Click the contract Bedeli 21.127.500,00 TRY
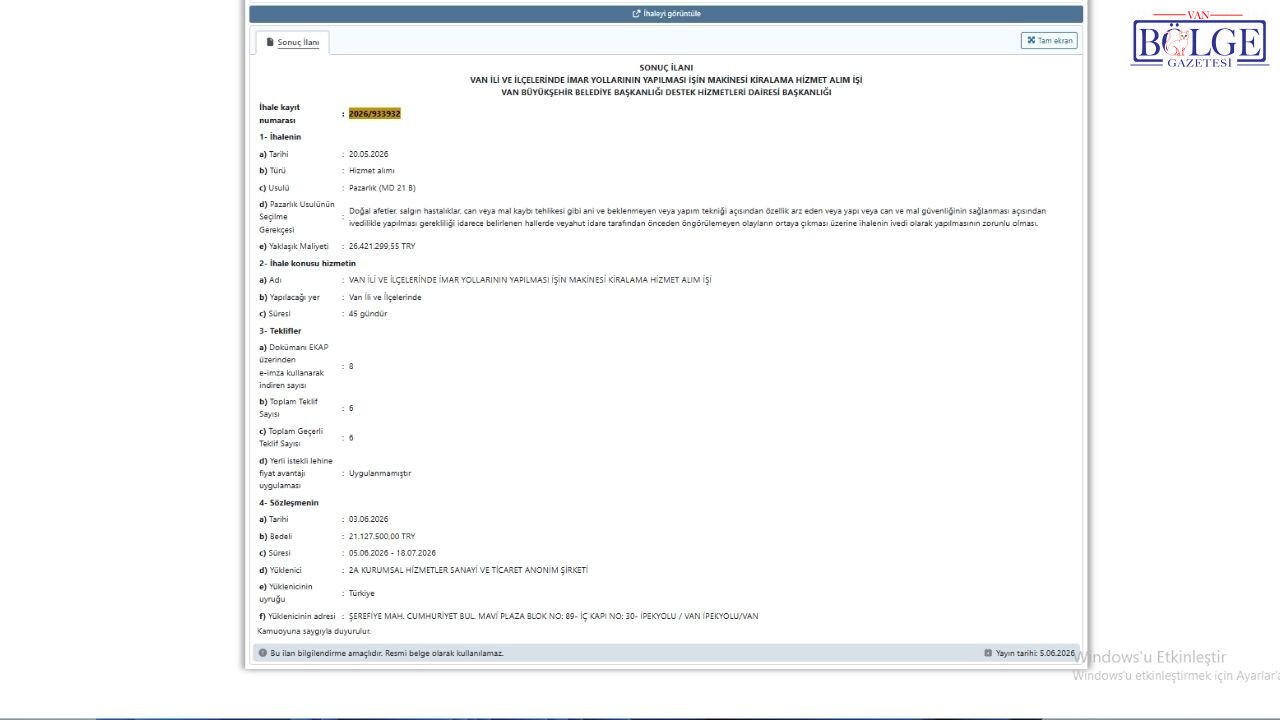 coord(381,536)
